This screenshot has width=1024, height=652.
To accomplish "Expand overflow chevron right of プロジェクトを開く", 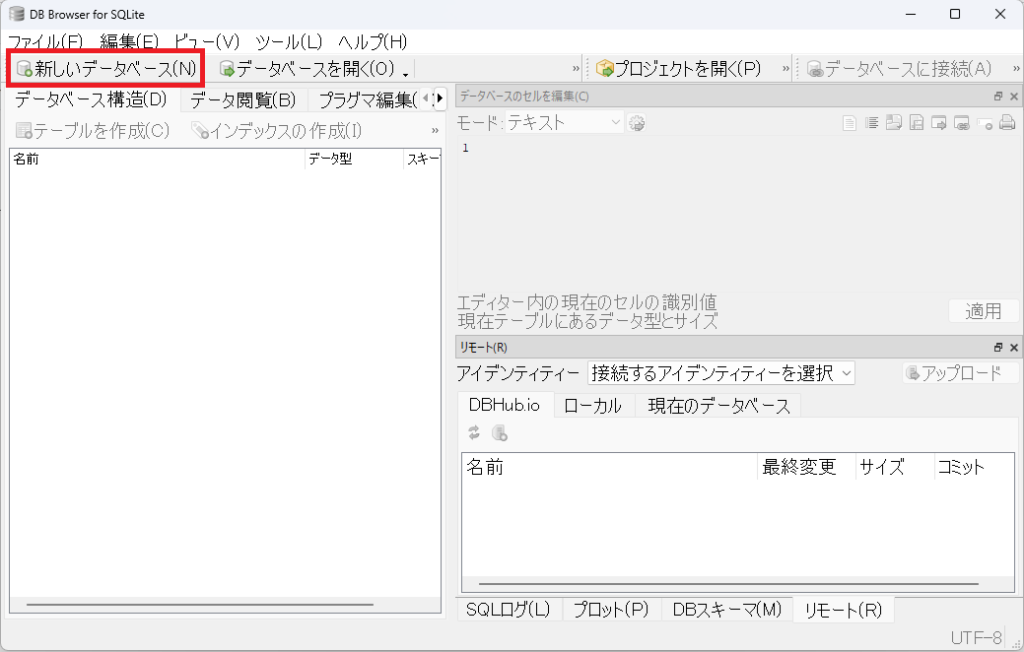I will [x=786, y=69].
